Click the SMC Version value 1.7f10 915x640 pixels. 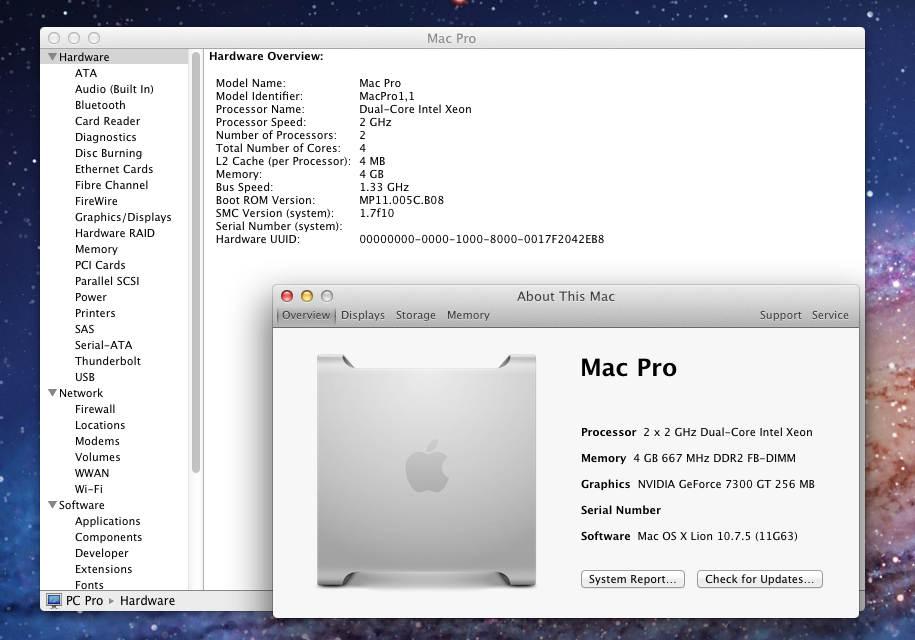376,213
